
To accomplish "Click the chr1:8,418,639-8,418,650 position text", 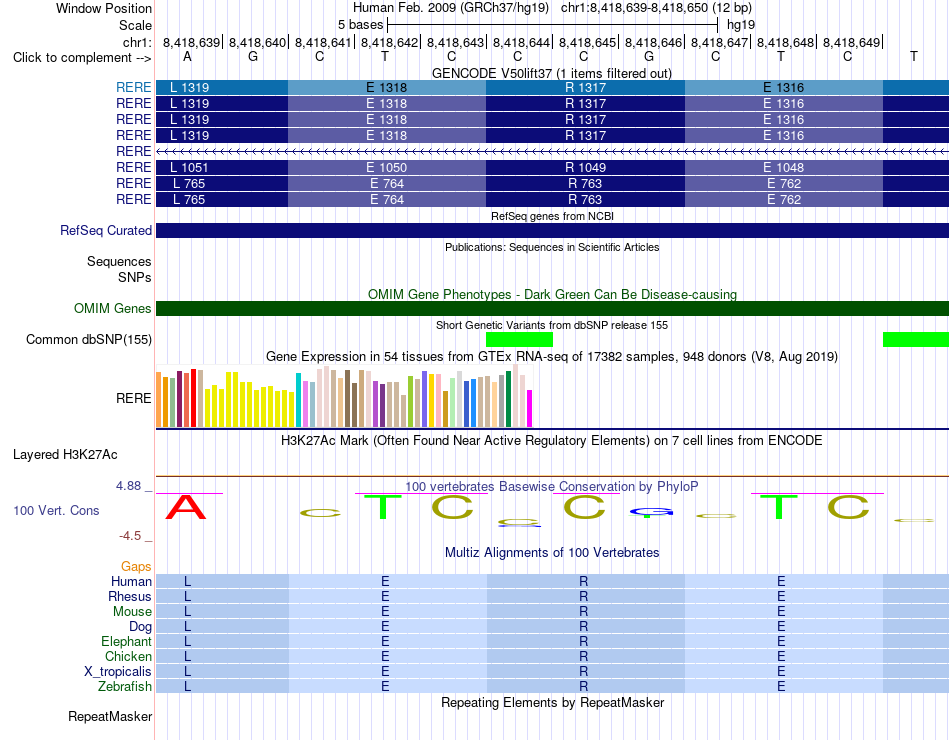I will (656, 8).
